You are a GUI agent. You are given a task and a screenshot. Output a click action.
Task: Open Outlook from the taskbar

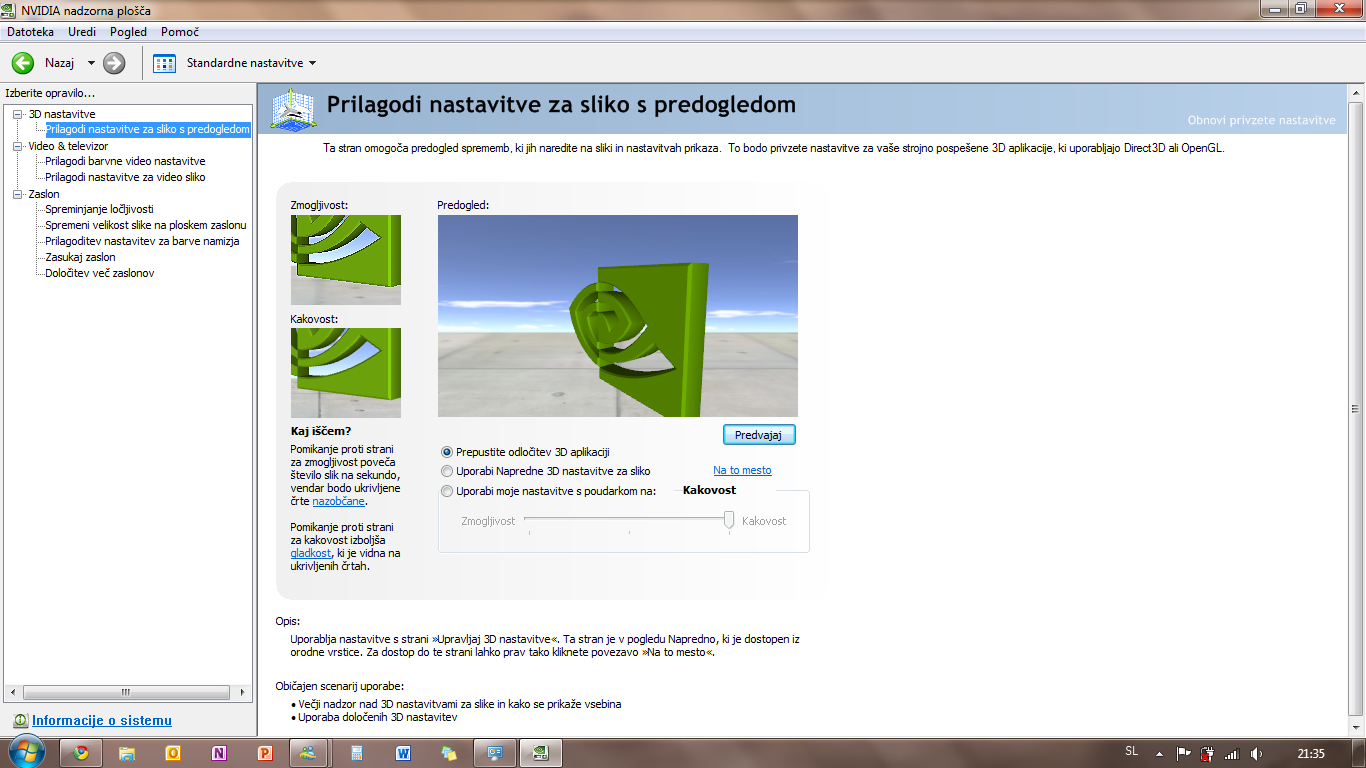[x=173, y=753]
